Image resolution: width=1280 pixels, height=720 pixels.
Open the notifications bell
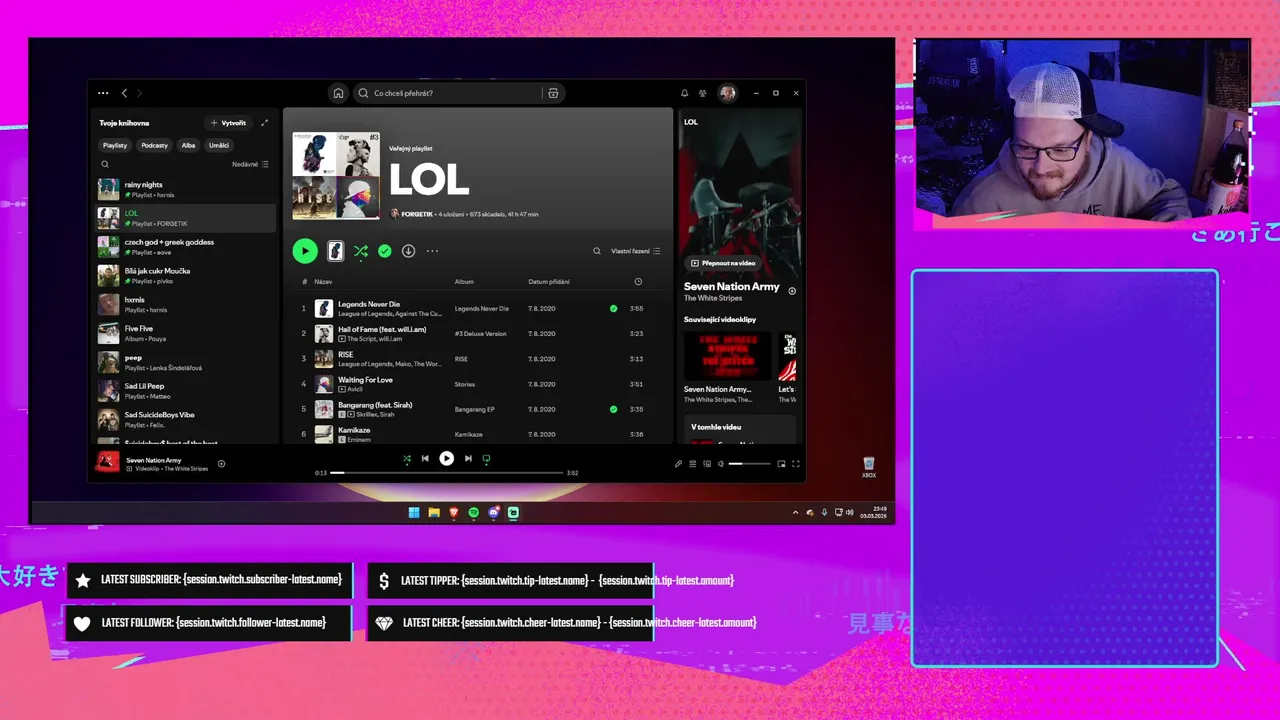[x=685, y=93]
